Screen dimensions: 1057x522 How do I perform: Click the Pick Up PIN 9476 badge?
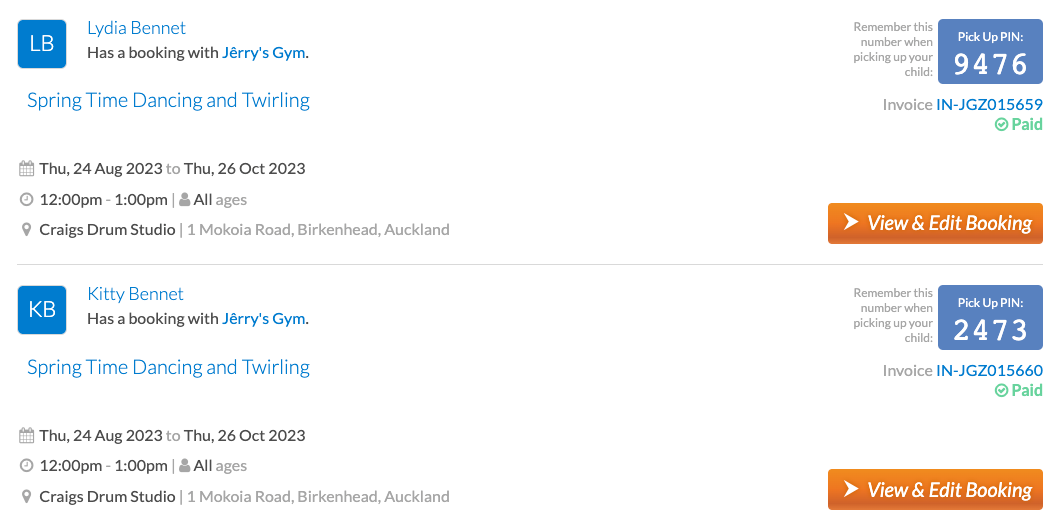(x=990, y=52)
